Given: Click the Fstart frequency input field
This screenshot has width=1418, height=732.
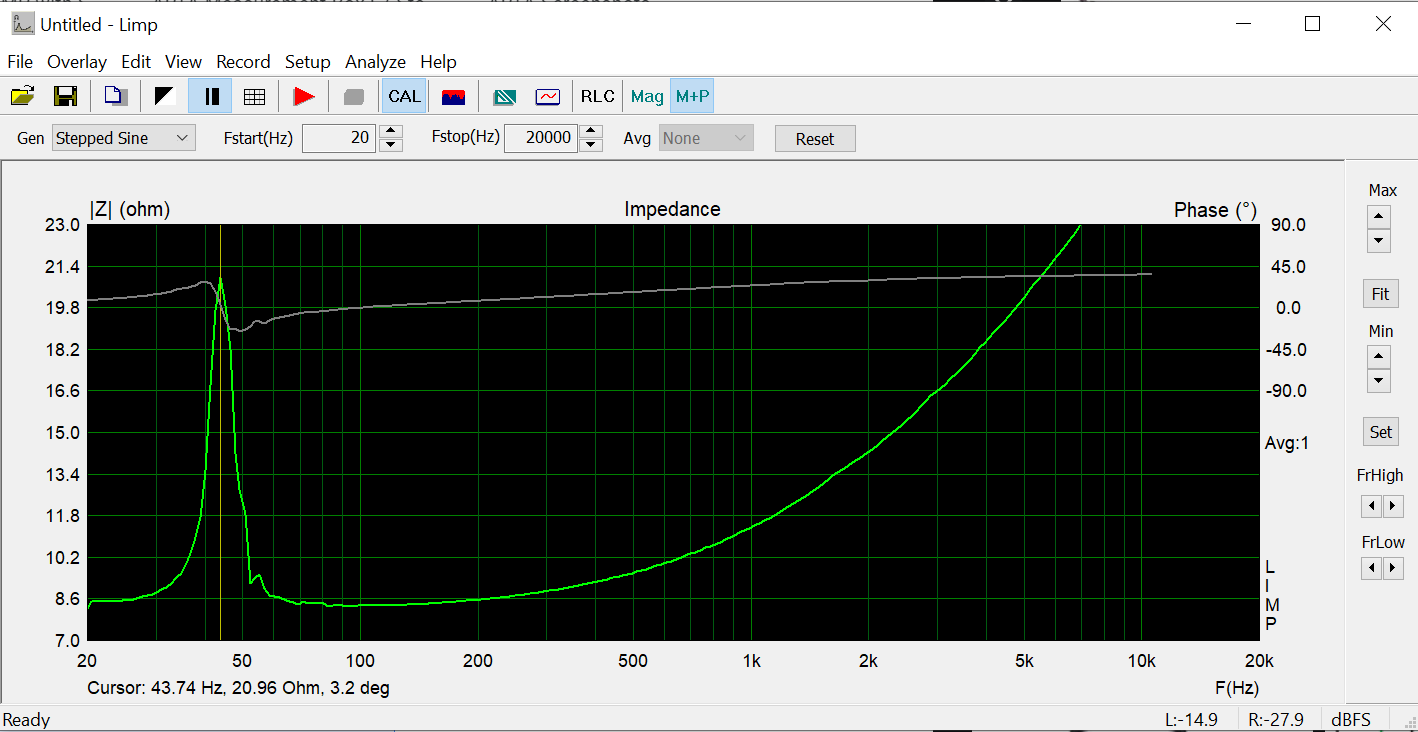Looking at the screenshot, I should (x=339, y=138).
